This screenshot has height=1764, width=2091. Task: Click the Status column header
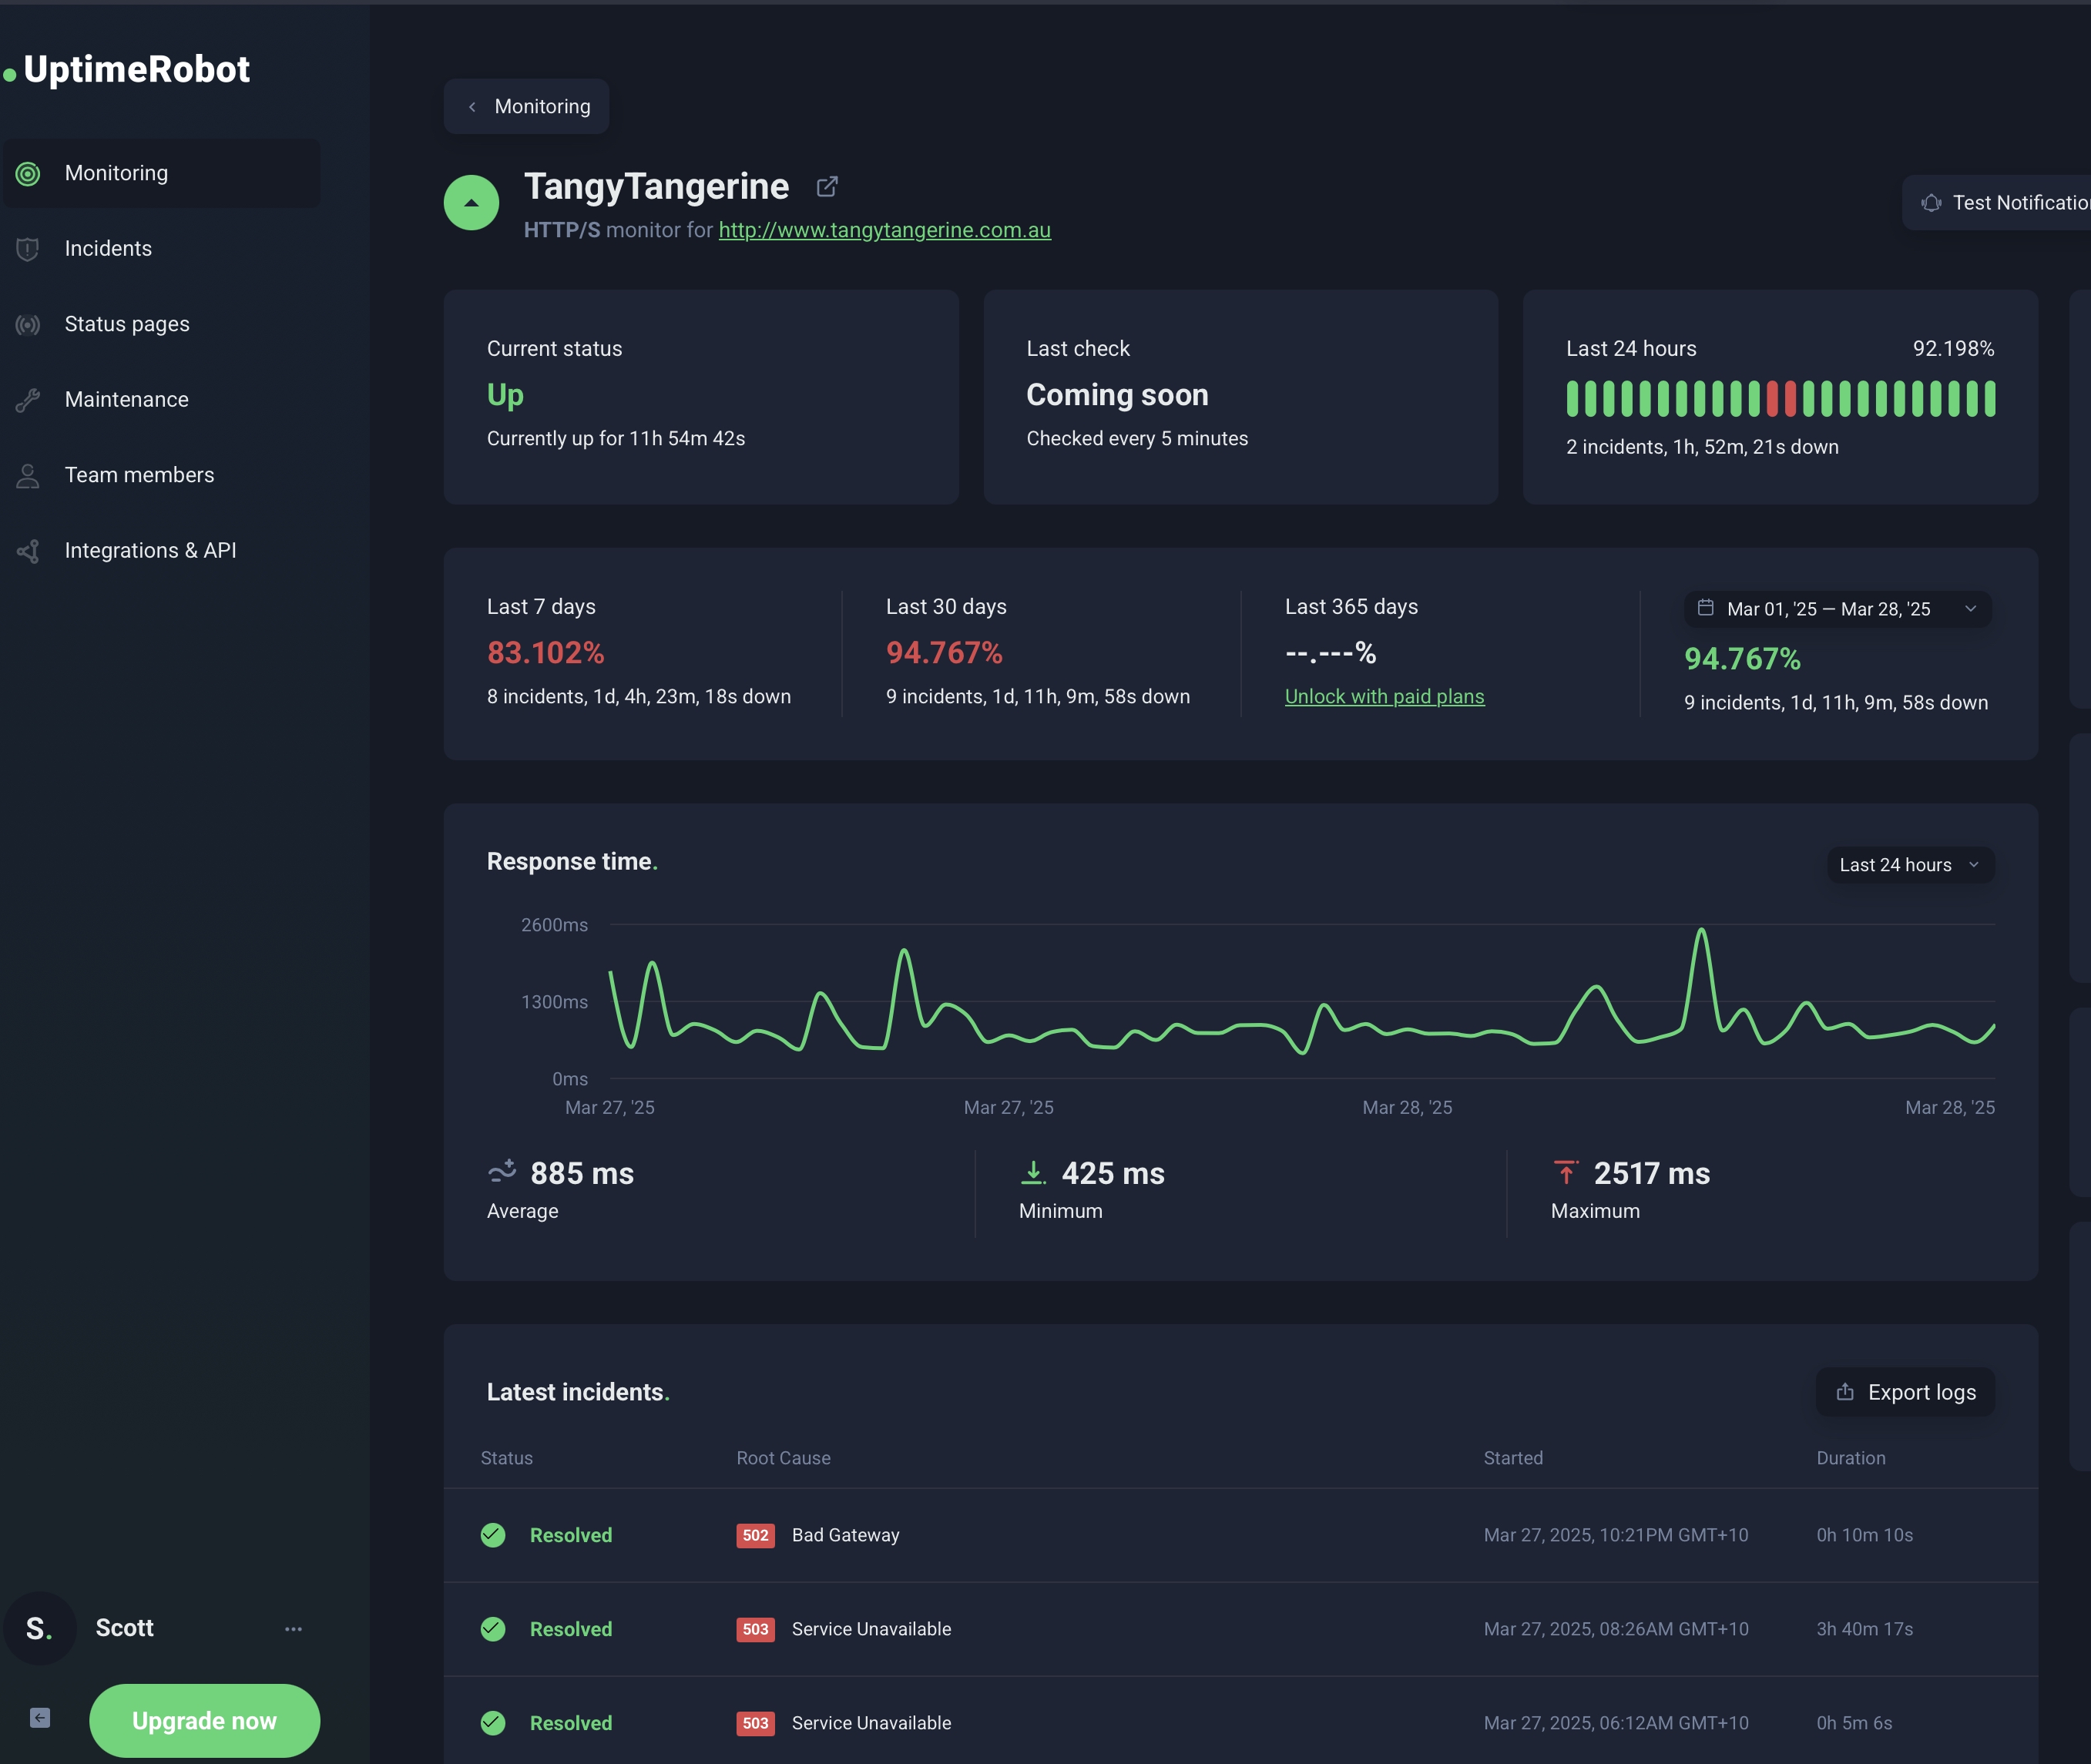point(507,1458)
